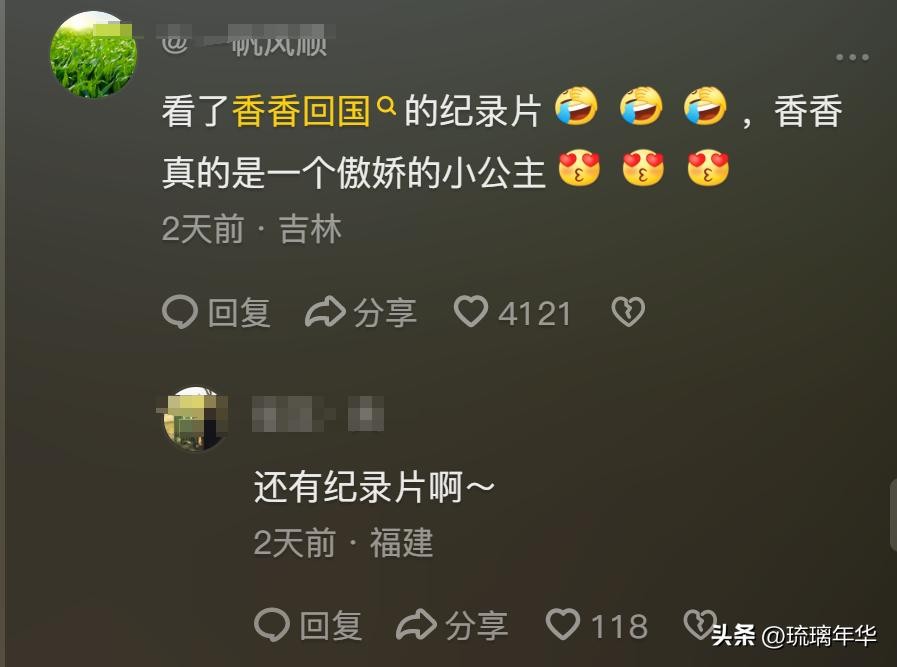897x667 pixels.
Task: Click the 头条 @琉璃年华 watermark
Action: 794,636
